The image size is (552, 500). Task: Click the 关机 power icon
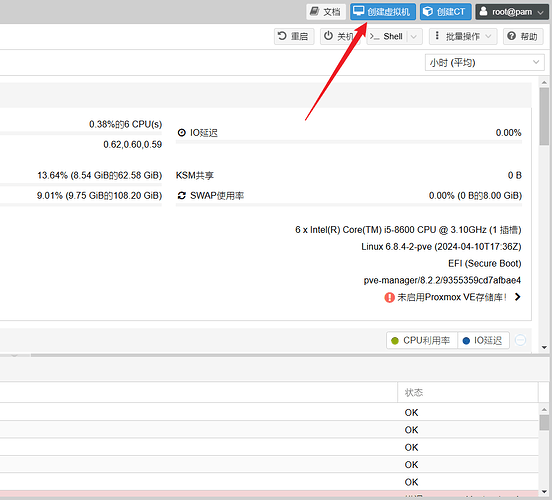tap(328, 36)
